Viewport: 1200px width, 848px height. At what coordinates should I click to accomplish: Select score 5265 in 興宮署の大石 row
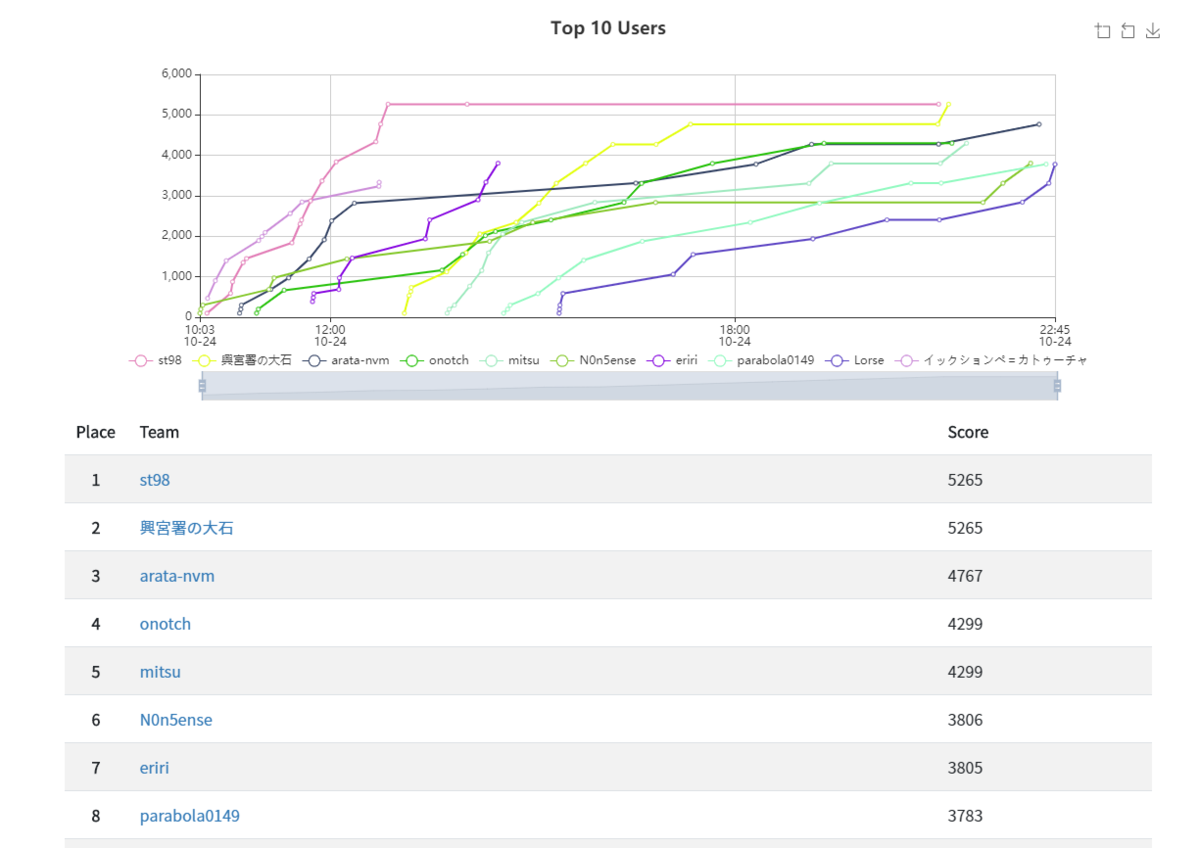click(x=965, y=528)
